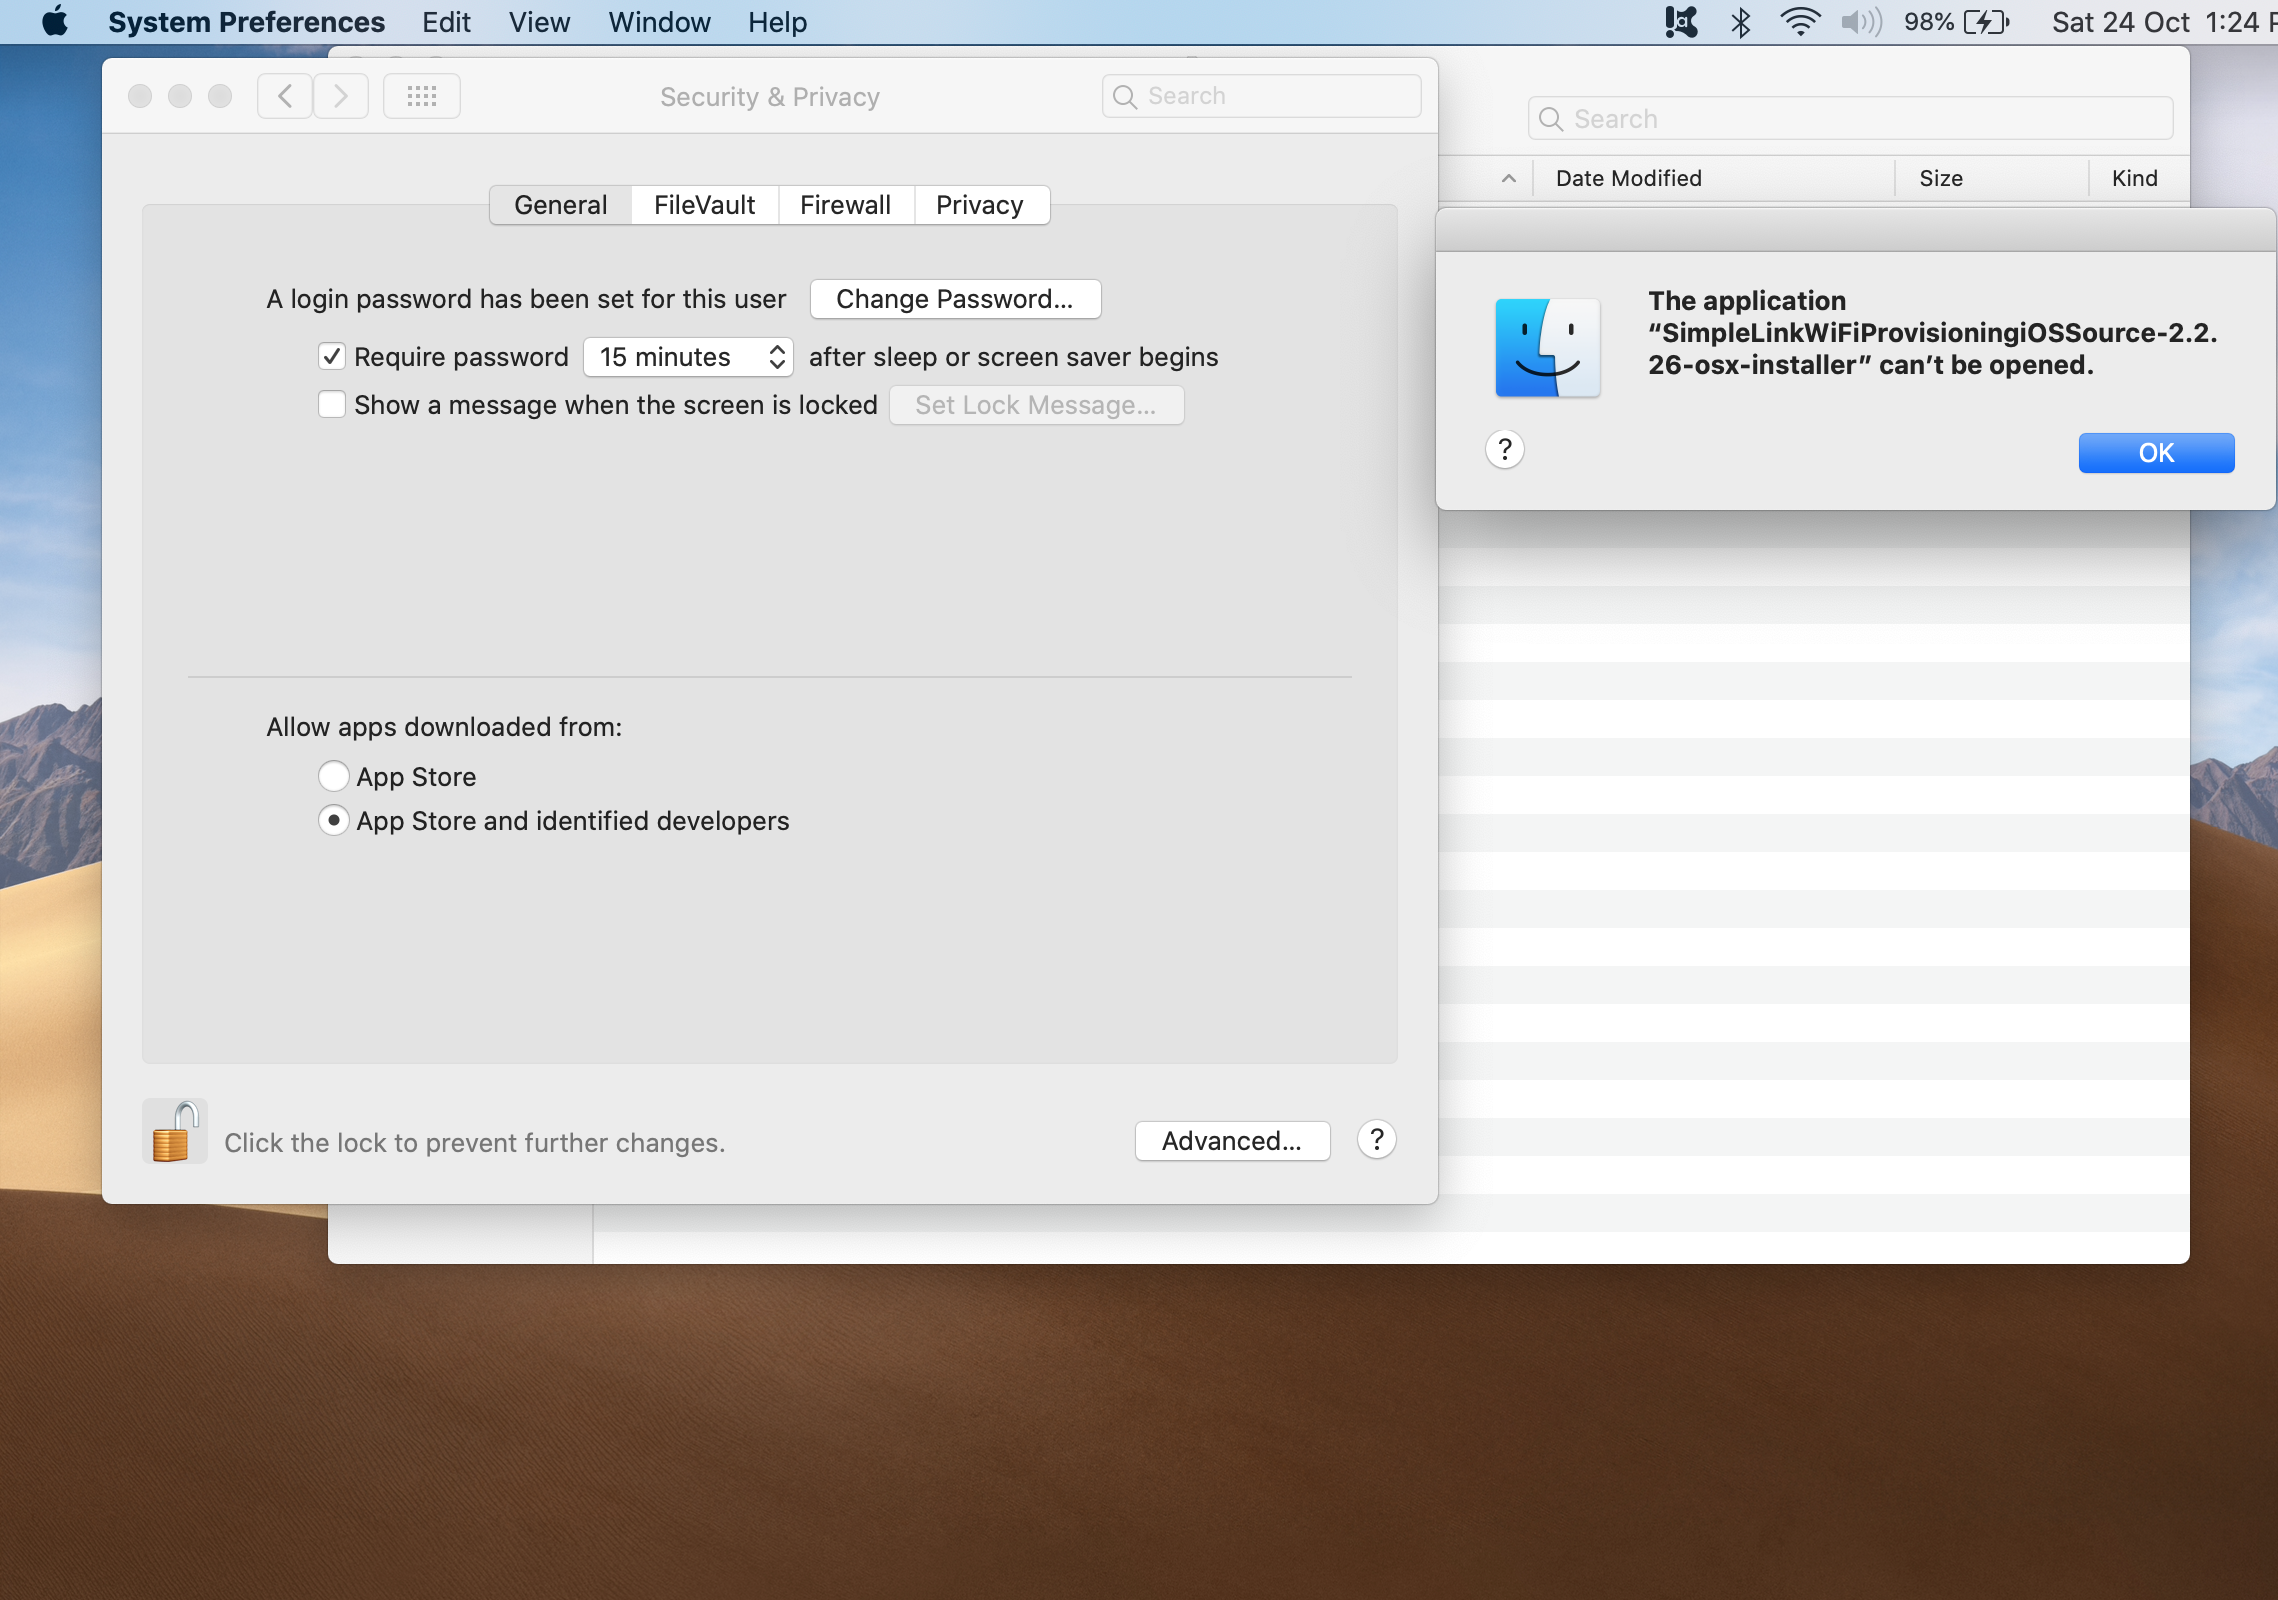Choose App Store and identified developers
The height and width of the screenshot is (1600, 2278).
(333, 821)
